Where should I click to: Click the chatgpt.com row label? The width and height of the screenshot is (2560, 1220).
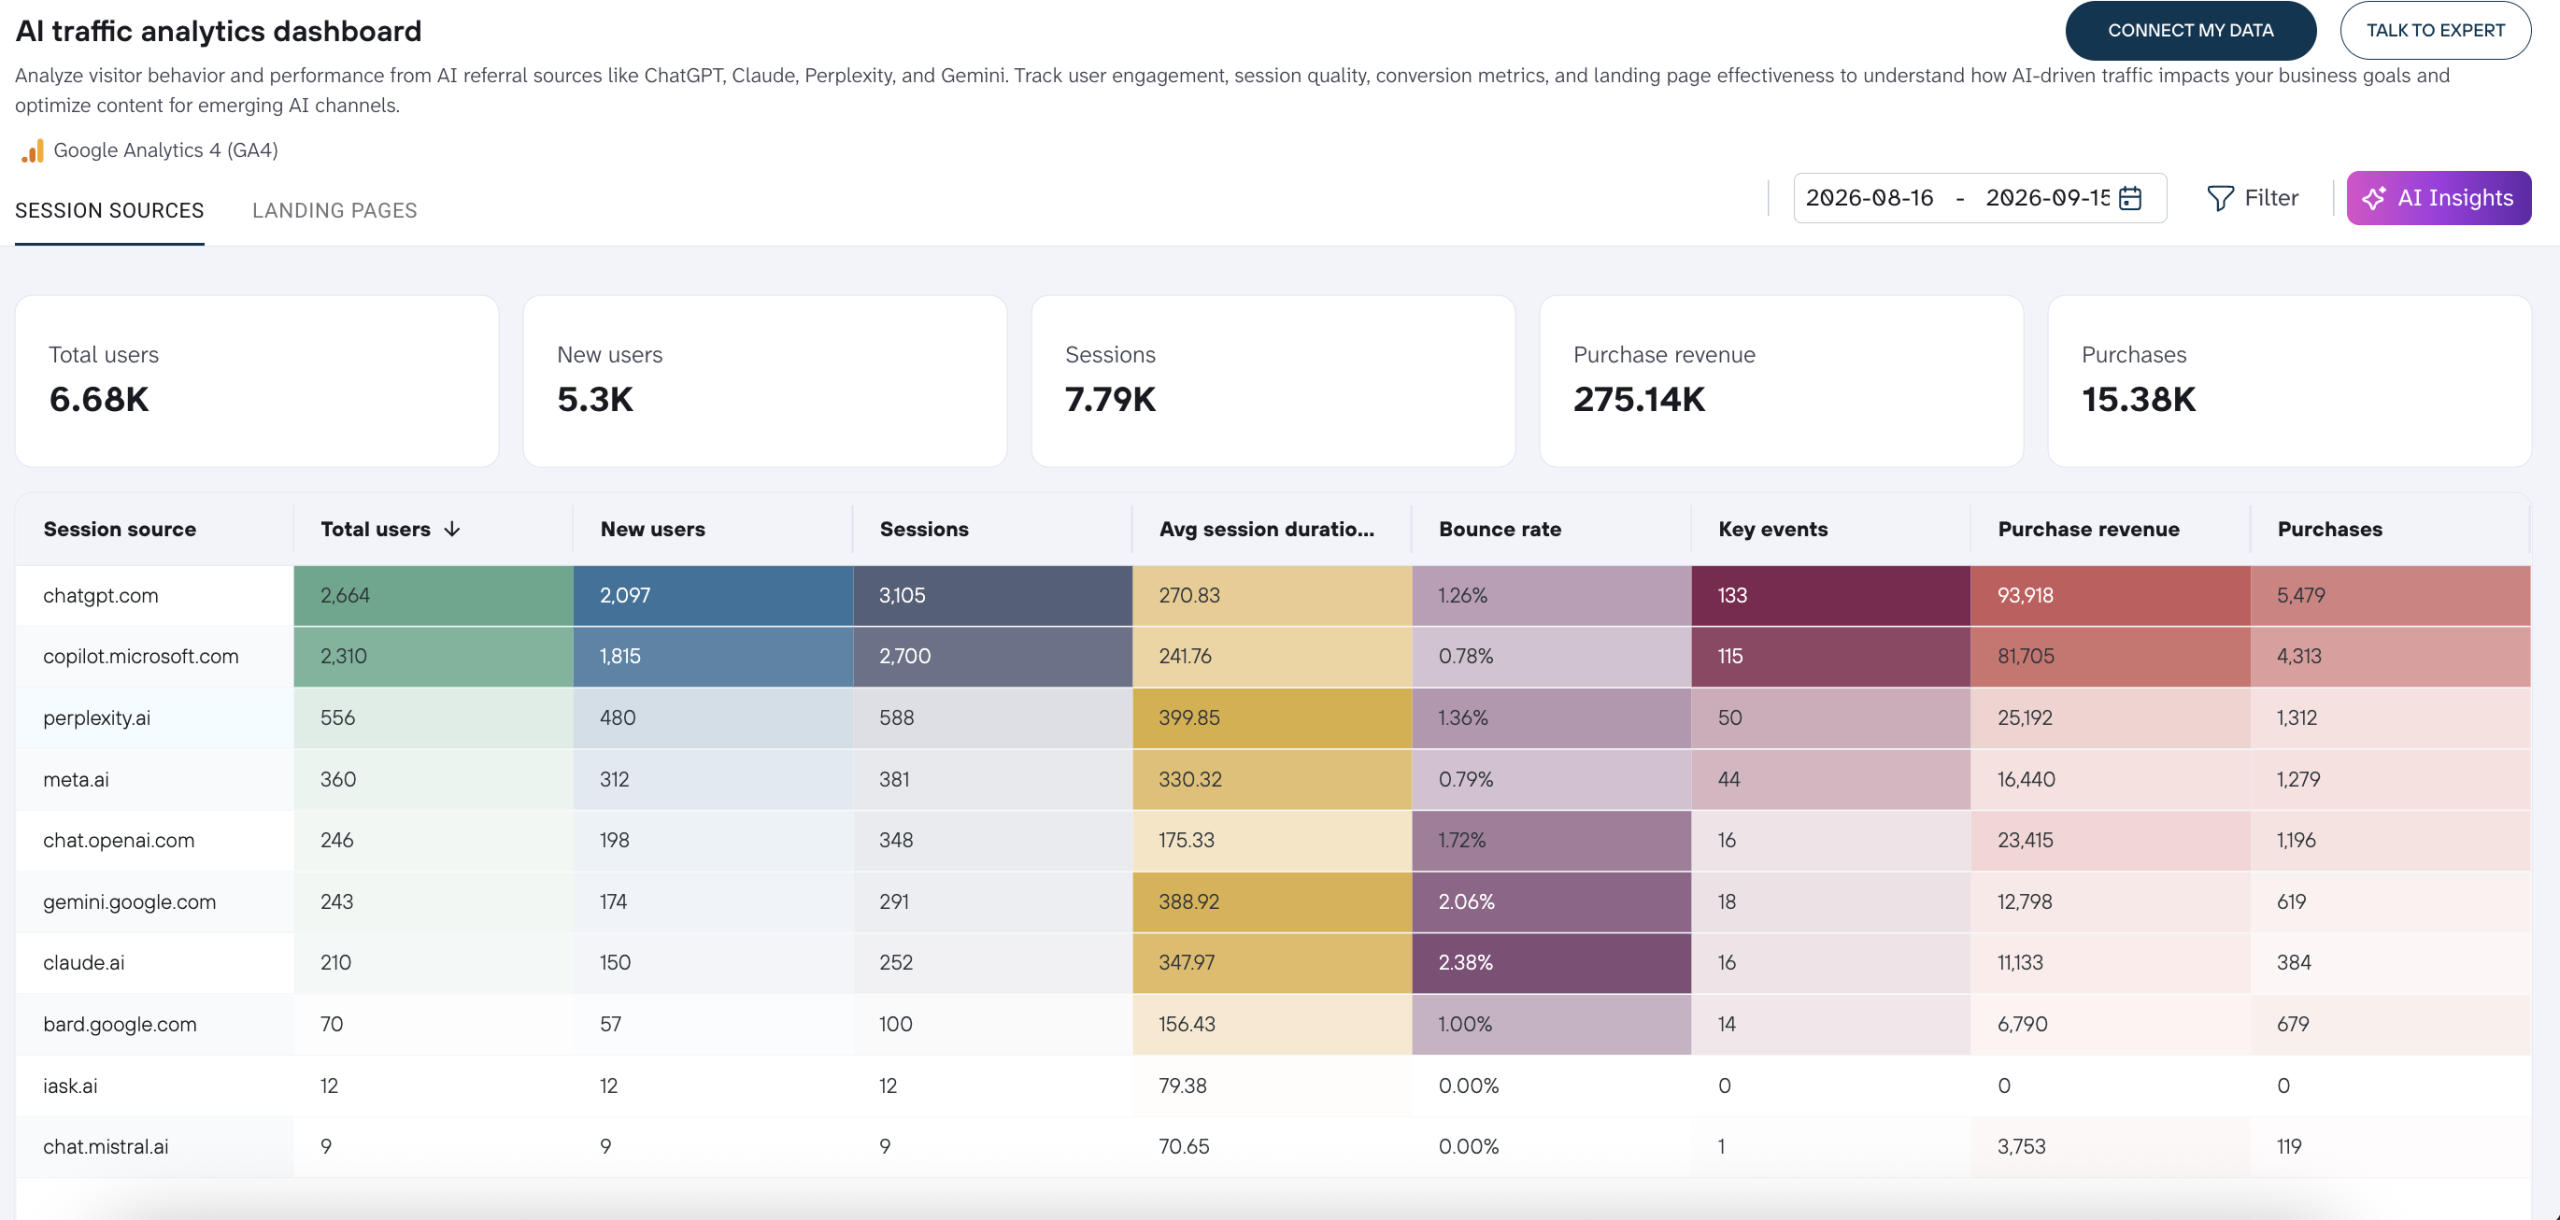pyautogui.click(x=100, y=596)
